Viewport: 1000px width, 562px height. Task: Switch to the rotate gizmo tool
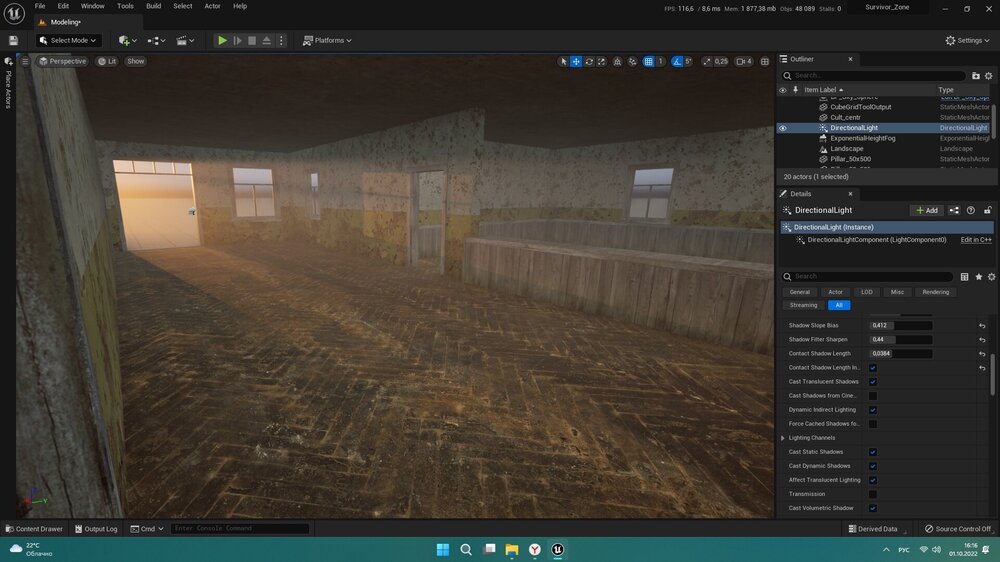click(x=589, y=61)
